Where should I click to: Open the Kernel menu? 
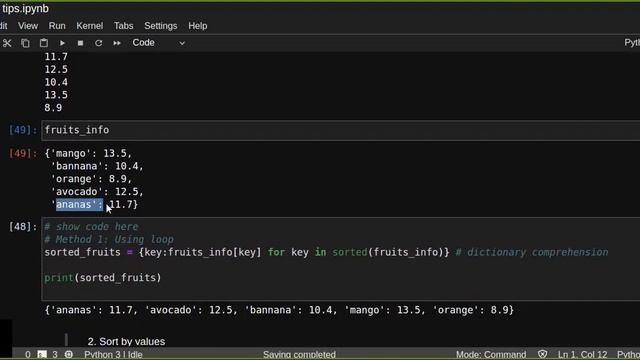(89, 26)
